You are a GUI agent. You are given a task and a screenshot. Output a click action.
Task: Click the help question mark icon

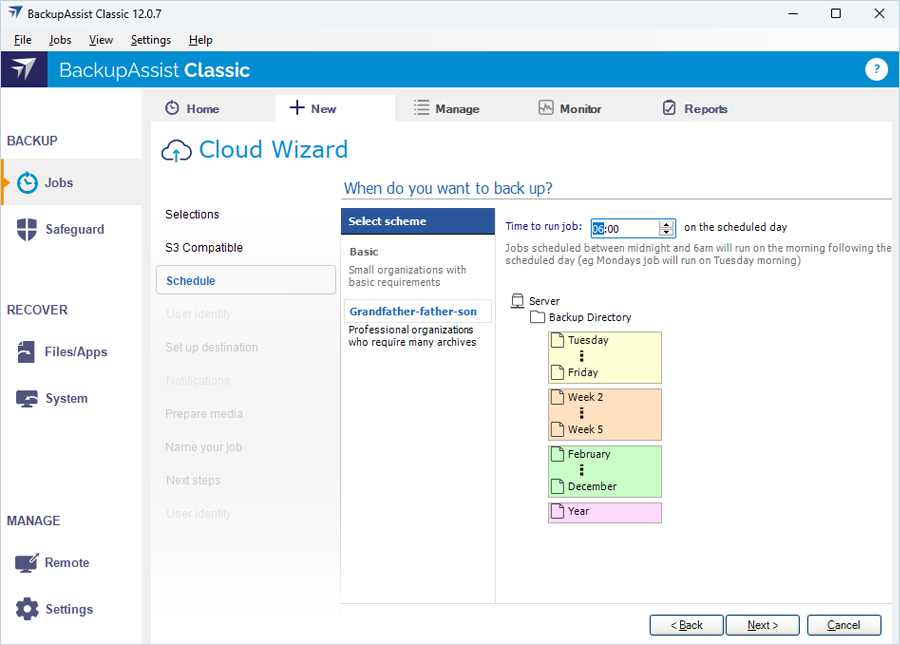876,69
